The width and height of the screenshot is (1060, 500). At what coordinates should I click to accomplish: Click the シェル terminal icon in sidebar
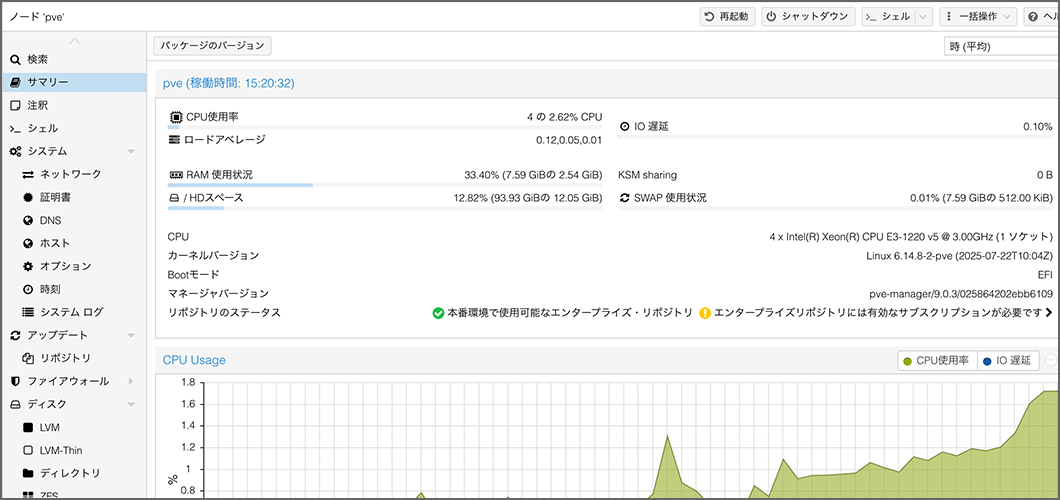point(15,129)
